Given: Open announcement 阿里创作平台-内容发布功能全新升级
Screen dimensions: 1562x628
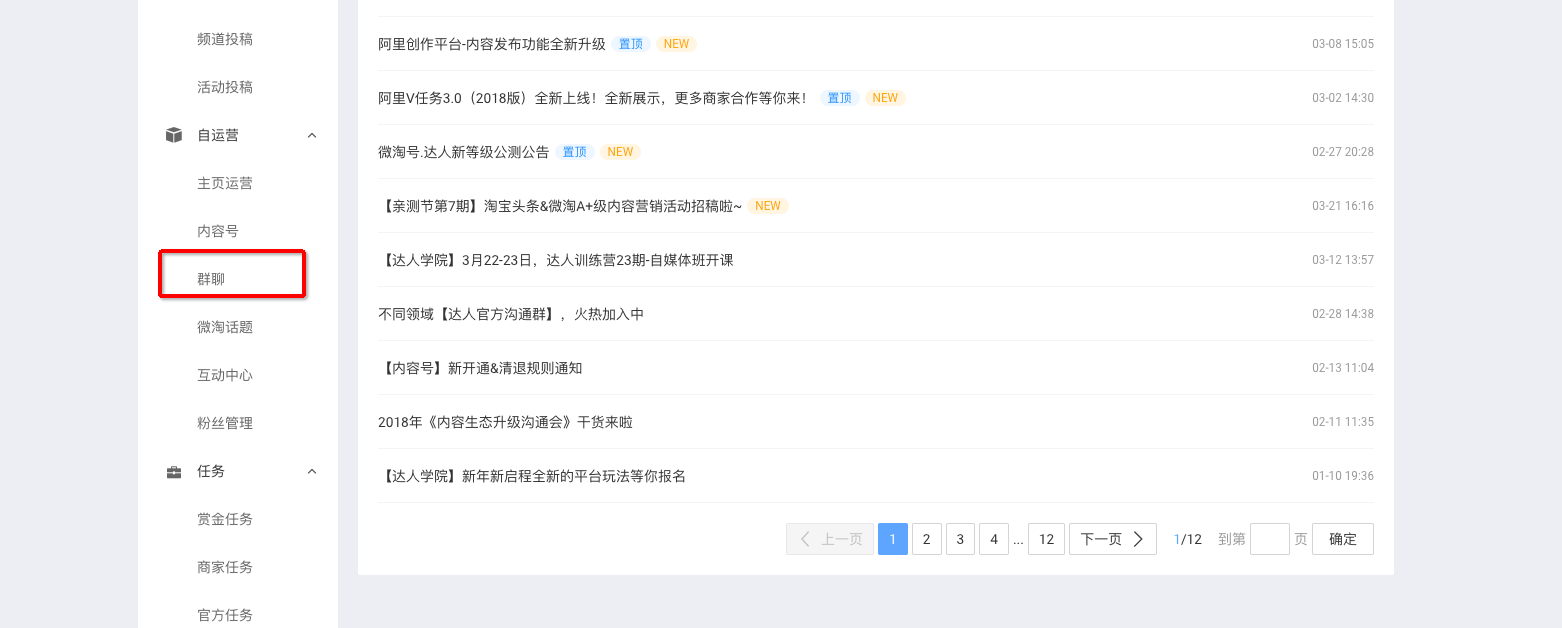Looking at the screenshot, I should [492, 44].
